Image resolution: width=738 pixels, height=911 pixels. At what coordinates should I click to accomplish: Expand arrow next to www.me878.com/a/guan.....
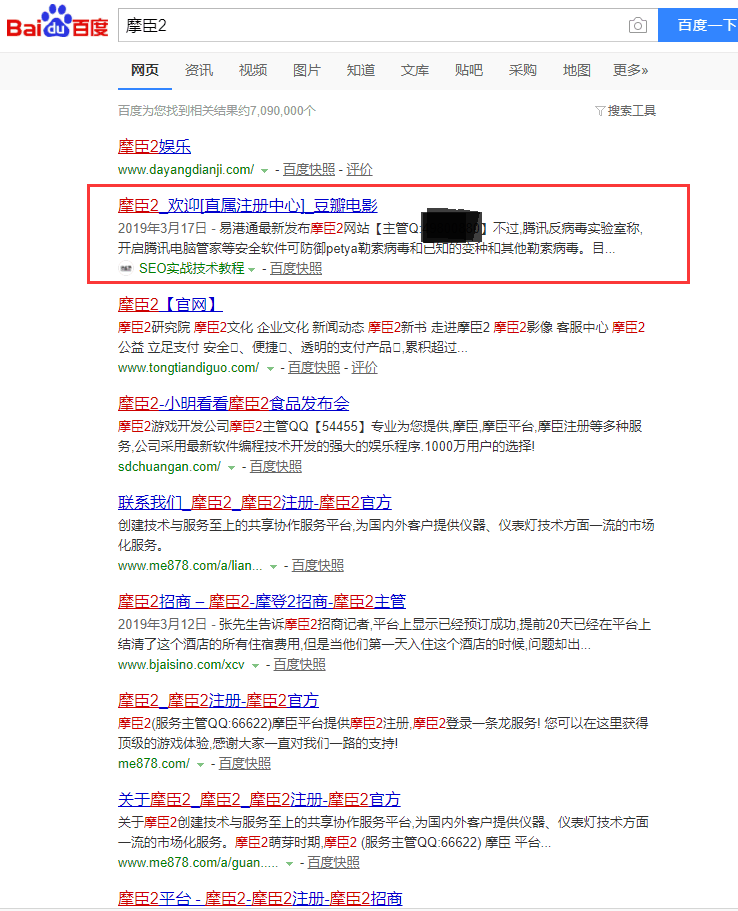[289, 864]
